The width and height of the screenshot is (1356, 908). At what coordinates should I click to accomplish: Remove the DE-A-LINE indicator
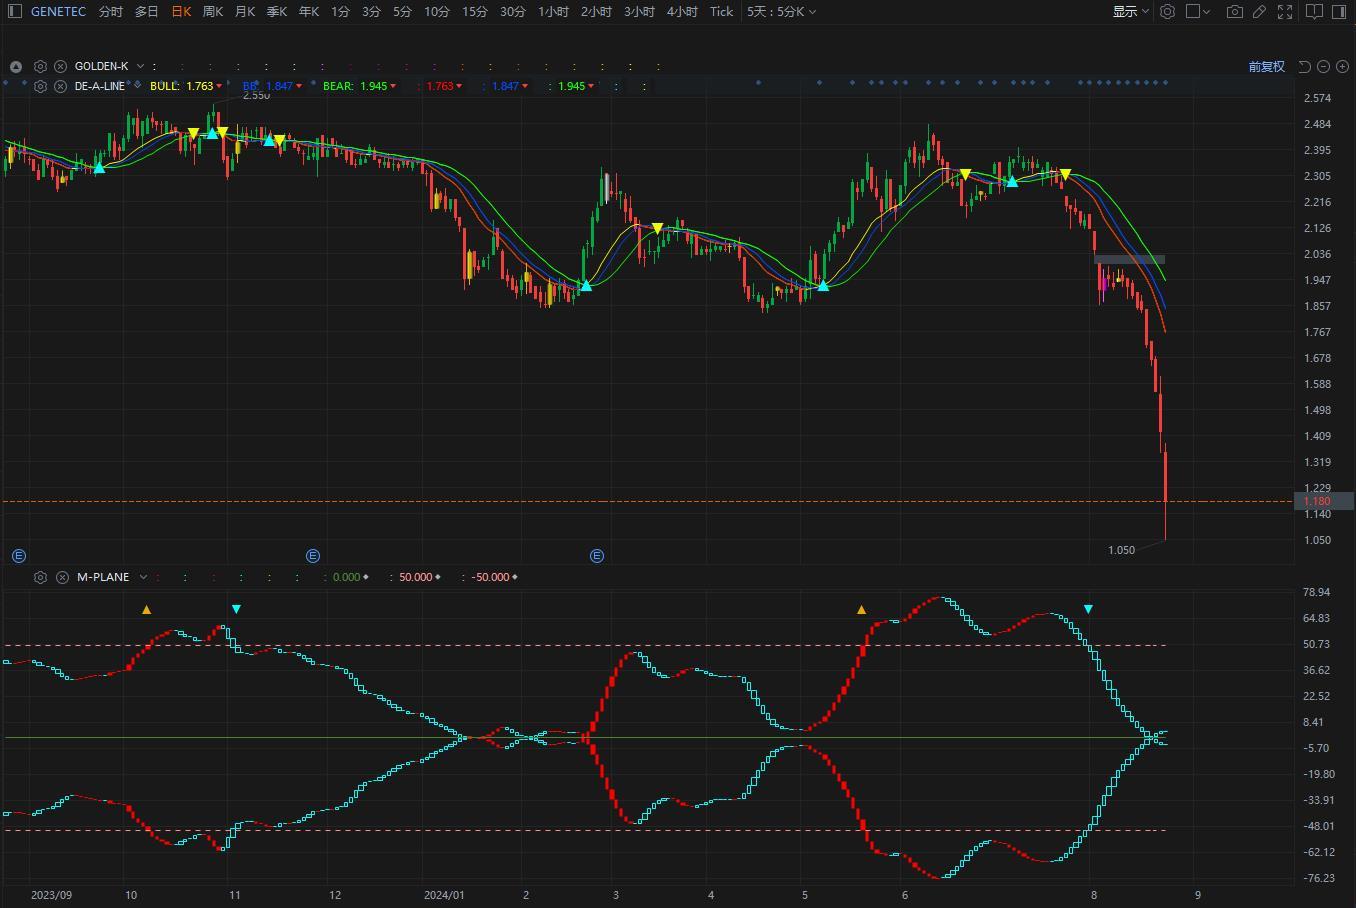click(x=60, y=86)
